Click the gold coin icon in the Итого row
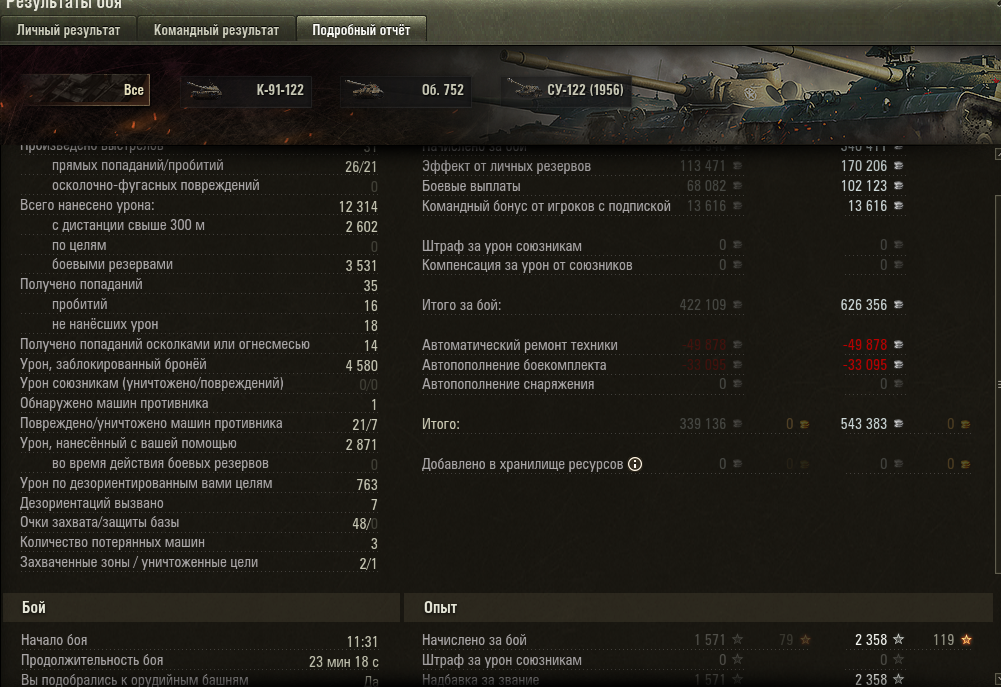Image resolution: width=1001 pixels, height=687 pixels. tap(965, 424)
